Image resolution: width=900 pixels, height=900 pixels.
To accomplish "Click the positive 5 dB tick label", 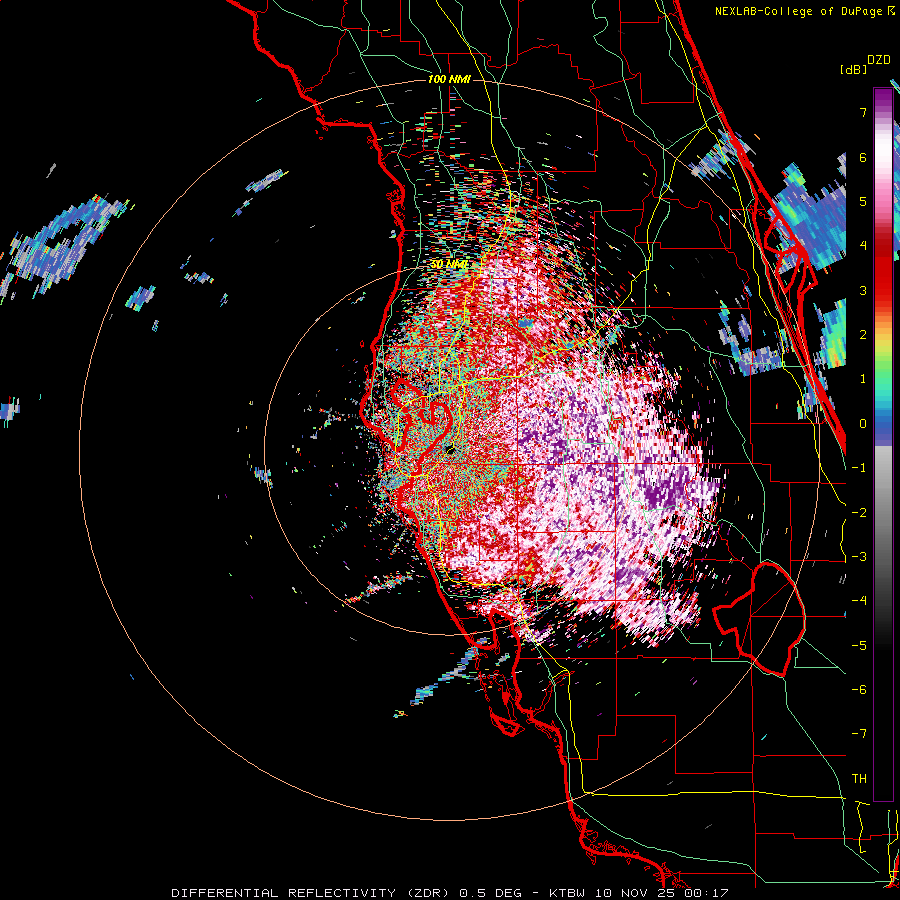I will [863, 201].
